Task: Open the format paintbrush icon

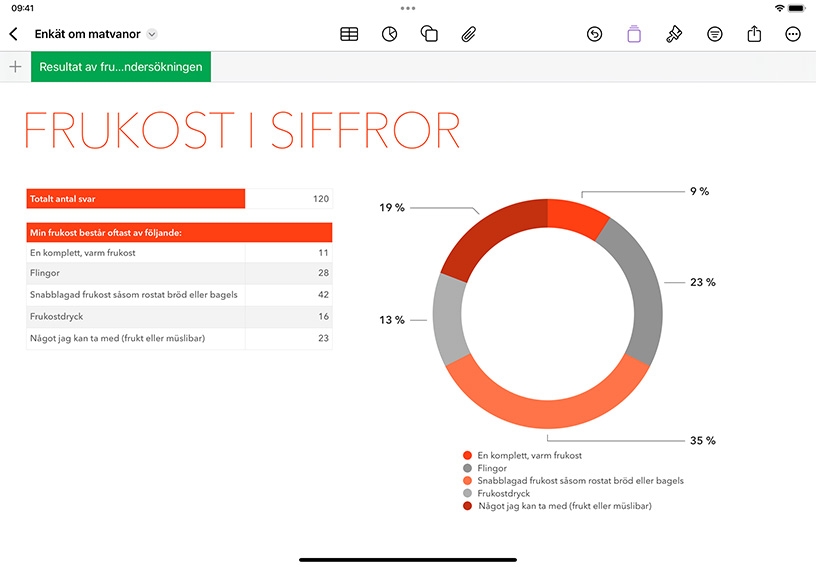Action: (x=674, y=34)
